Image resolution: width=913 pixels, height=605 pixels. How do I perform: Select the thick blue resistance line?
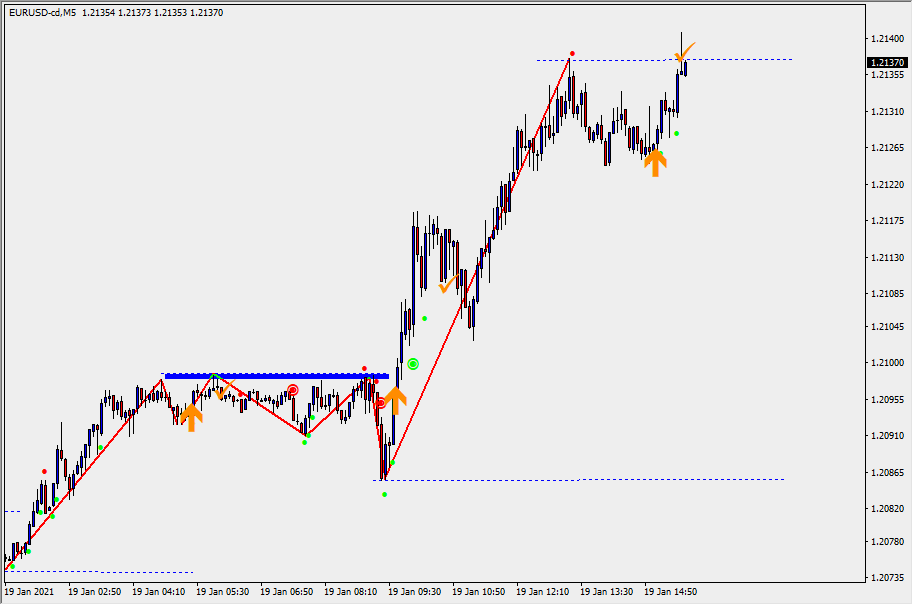[276, 376]
